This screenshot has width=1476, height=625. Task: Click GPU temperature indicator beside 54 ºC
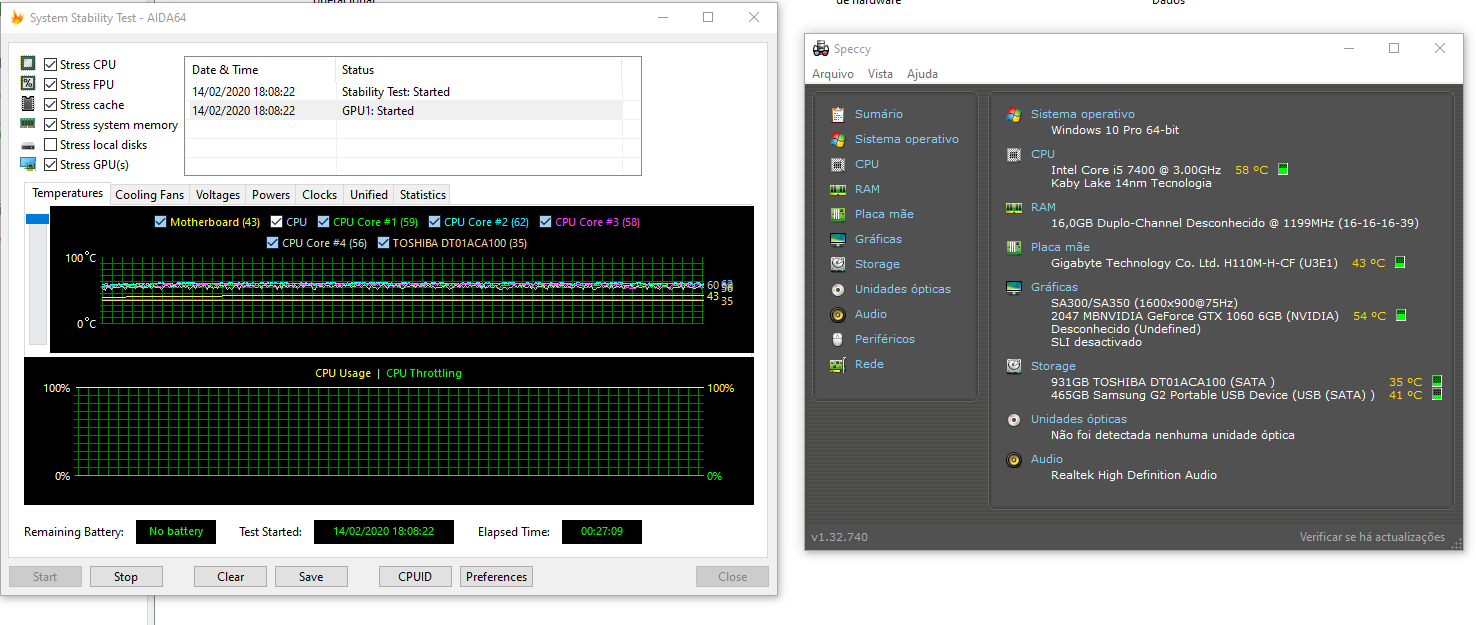point(1401,316)
